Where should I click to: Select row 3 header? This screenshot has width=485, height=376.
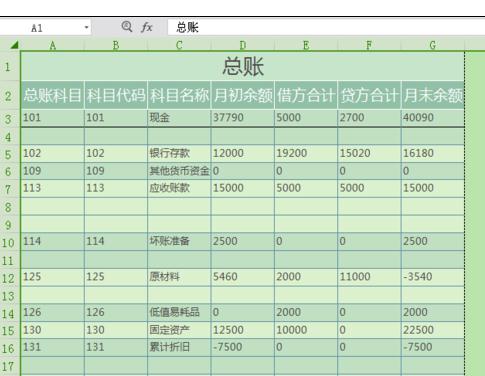pos(9,119)
